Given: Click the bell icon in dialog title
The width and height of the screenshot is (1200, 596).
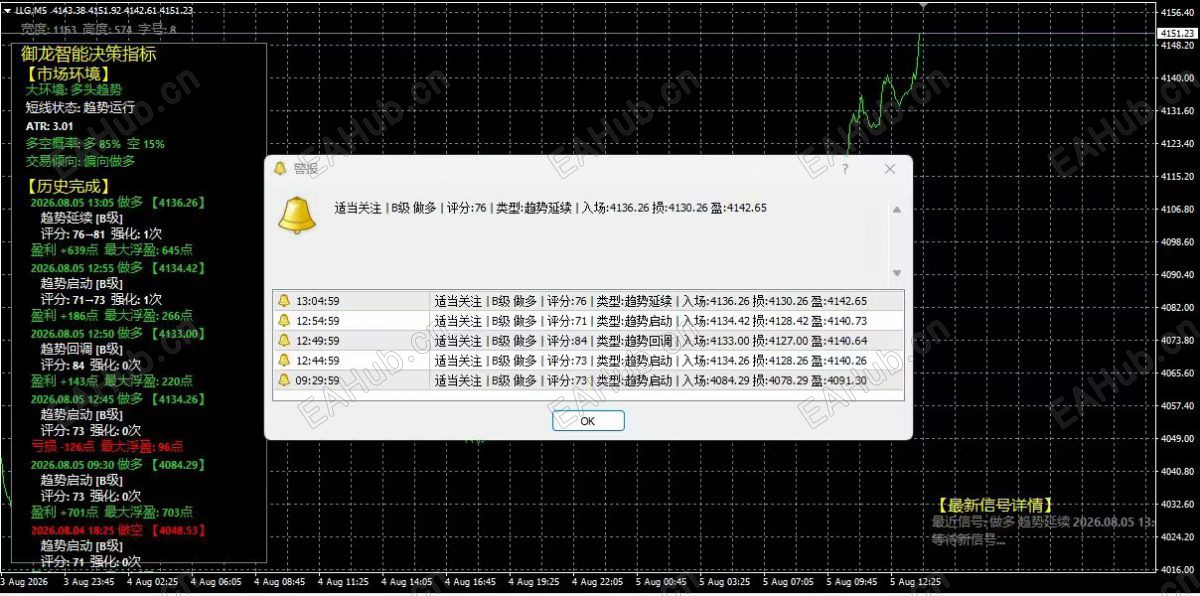Looking at the screenshot, I should pos(280,169).
